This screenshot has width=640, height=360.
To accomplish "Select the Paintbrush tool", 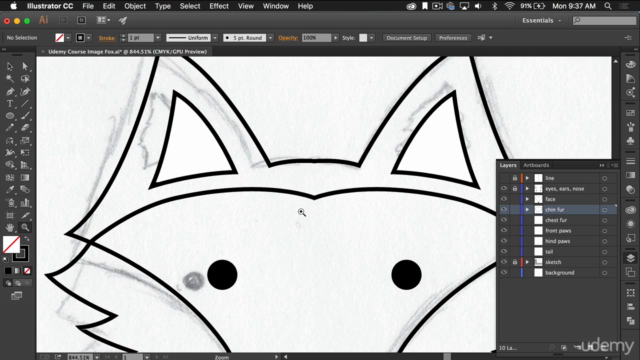I will 25,116.
